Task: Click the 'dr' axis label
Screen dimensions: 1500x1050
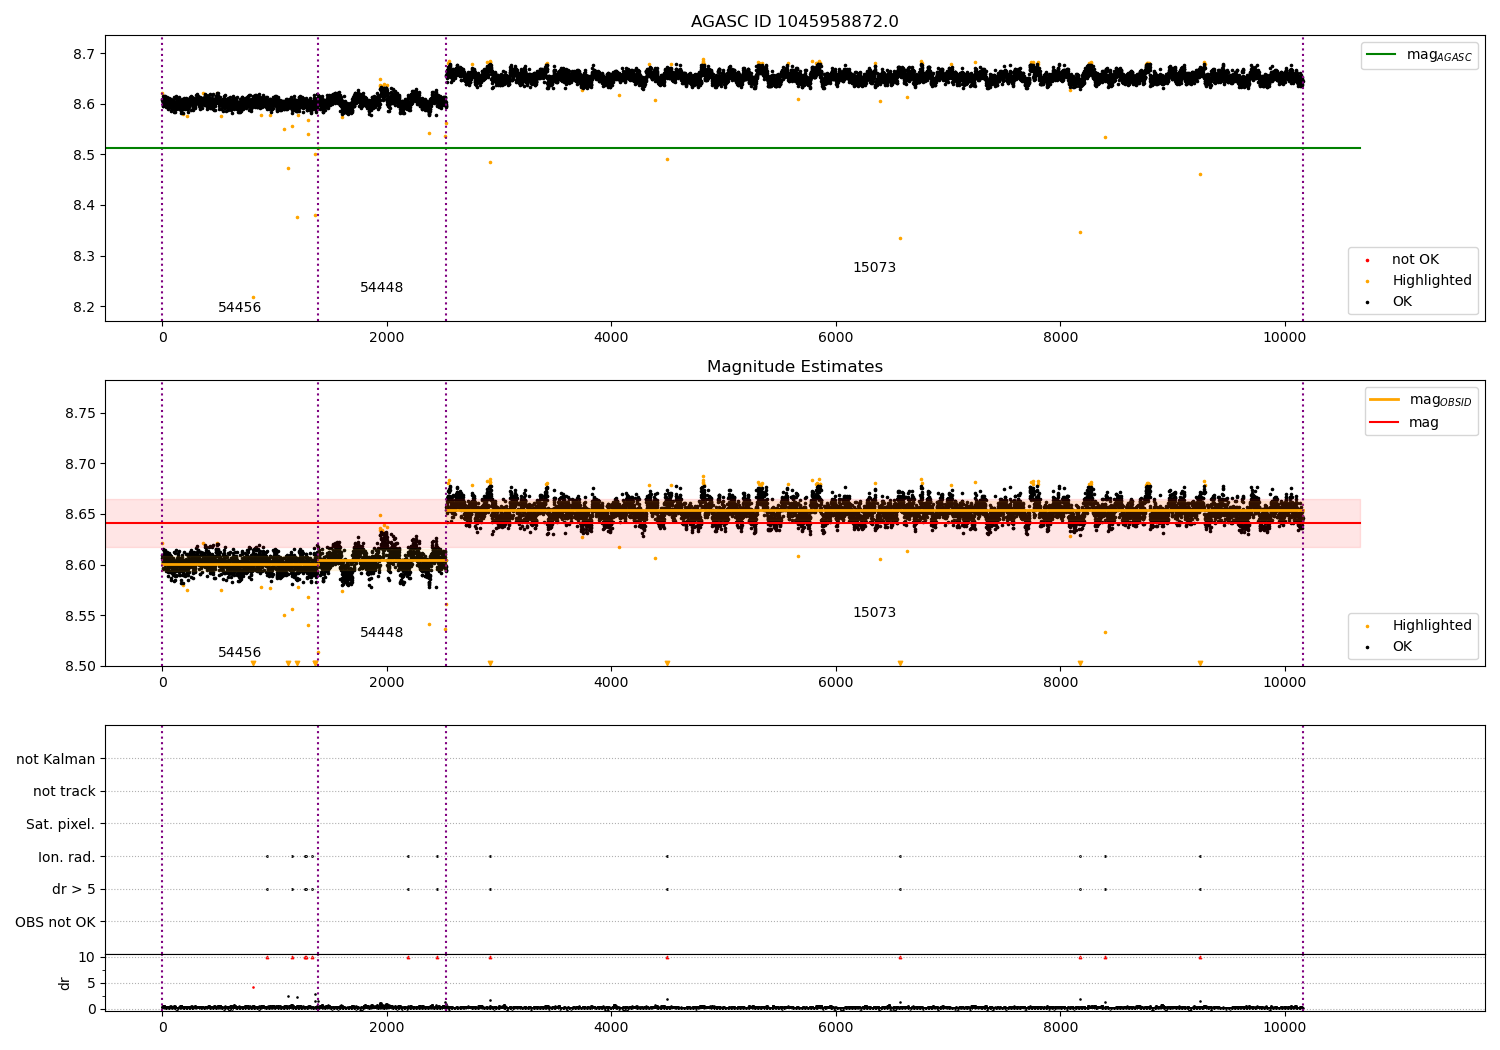Action: pos(64,983)
